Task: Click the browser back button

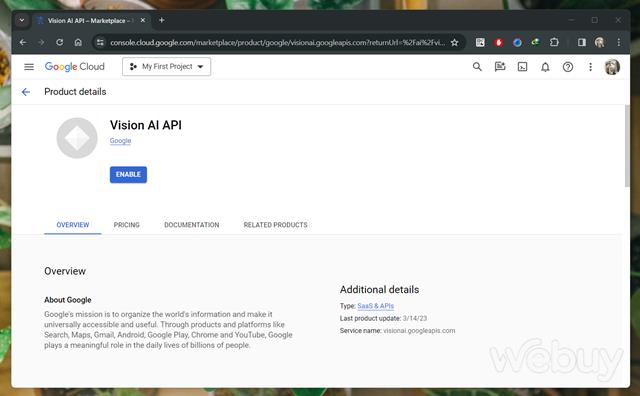Action: (x=23, y=42)
